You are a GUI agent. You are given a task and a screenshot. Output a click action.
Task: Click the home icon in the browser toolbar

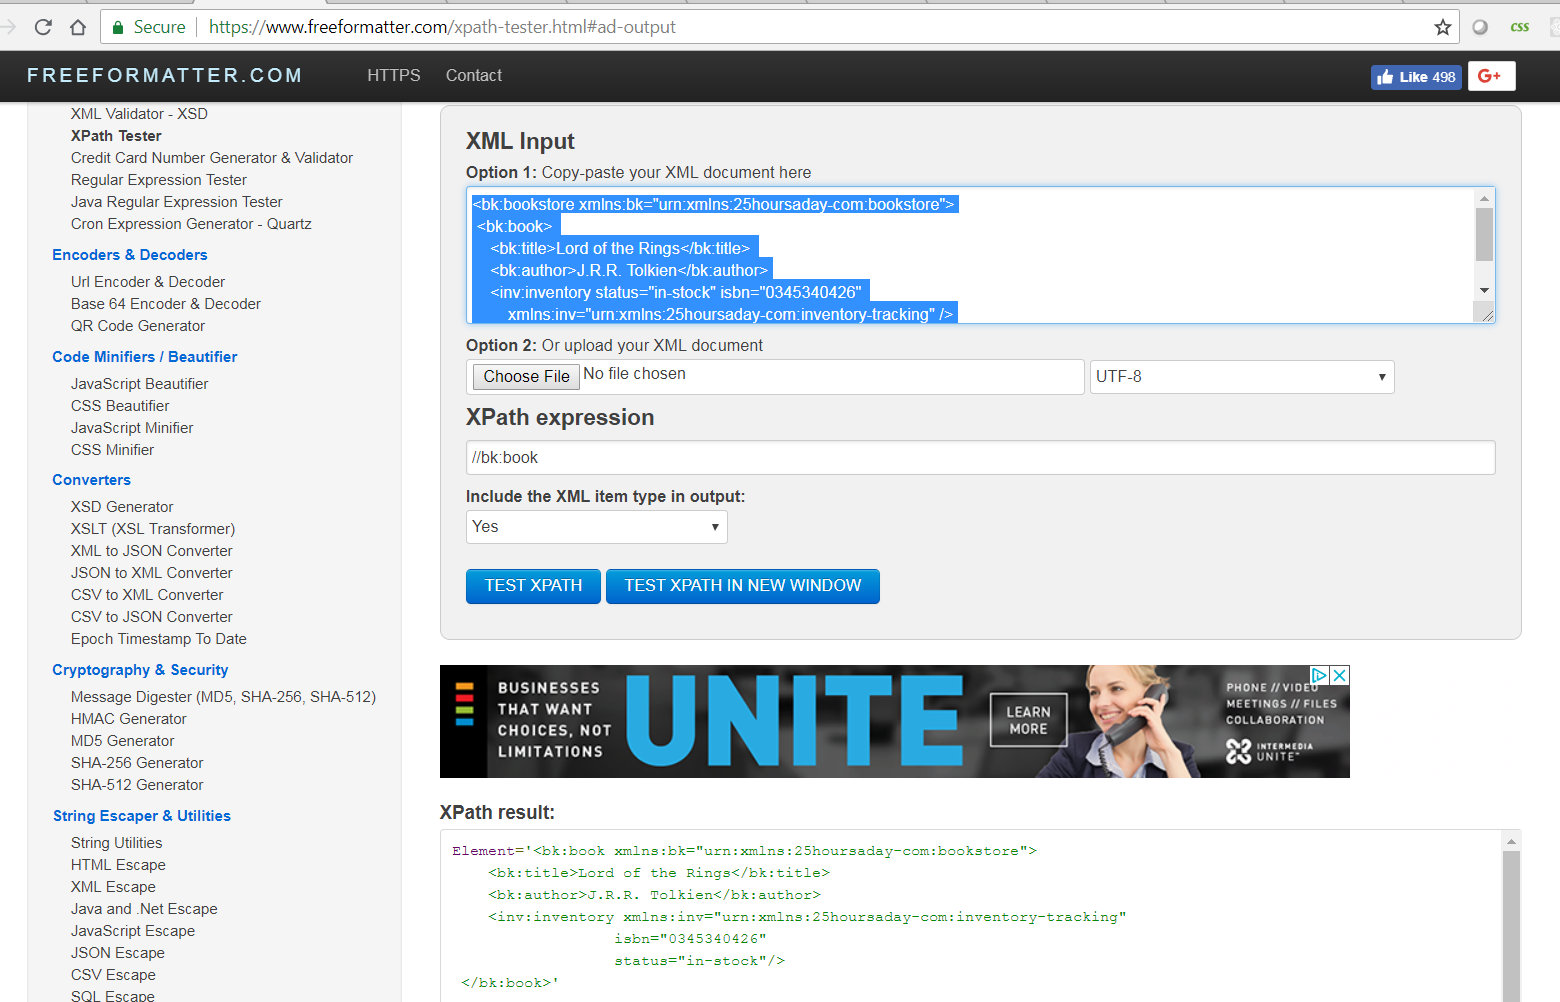tap(79, 27)
